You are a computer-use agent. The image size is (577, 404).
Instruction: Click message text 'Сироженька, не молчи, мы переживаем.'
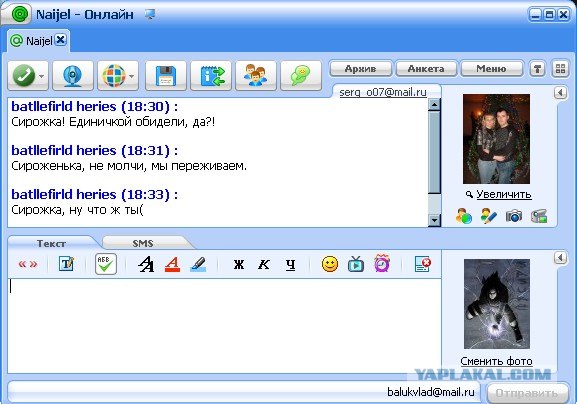click(129, 166)
